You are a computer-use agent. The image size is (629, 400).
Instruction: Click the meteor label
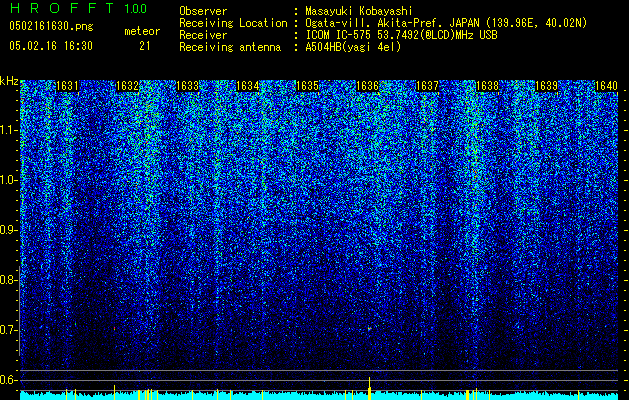(142, 31)
